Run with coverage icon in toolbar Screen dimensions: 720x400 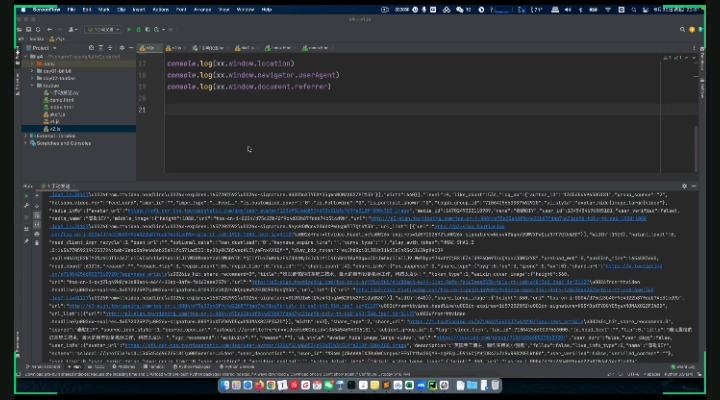coord(147,29)
